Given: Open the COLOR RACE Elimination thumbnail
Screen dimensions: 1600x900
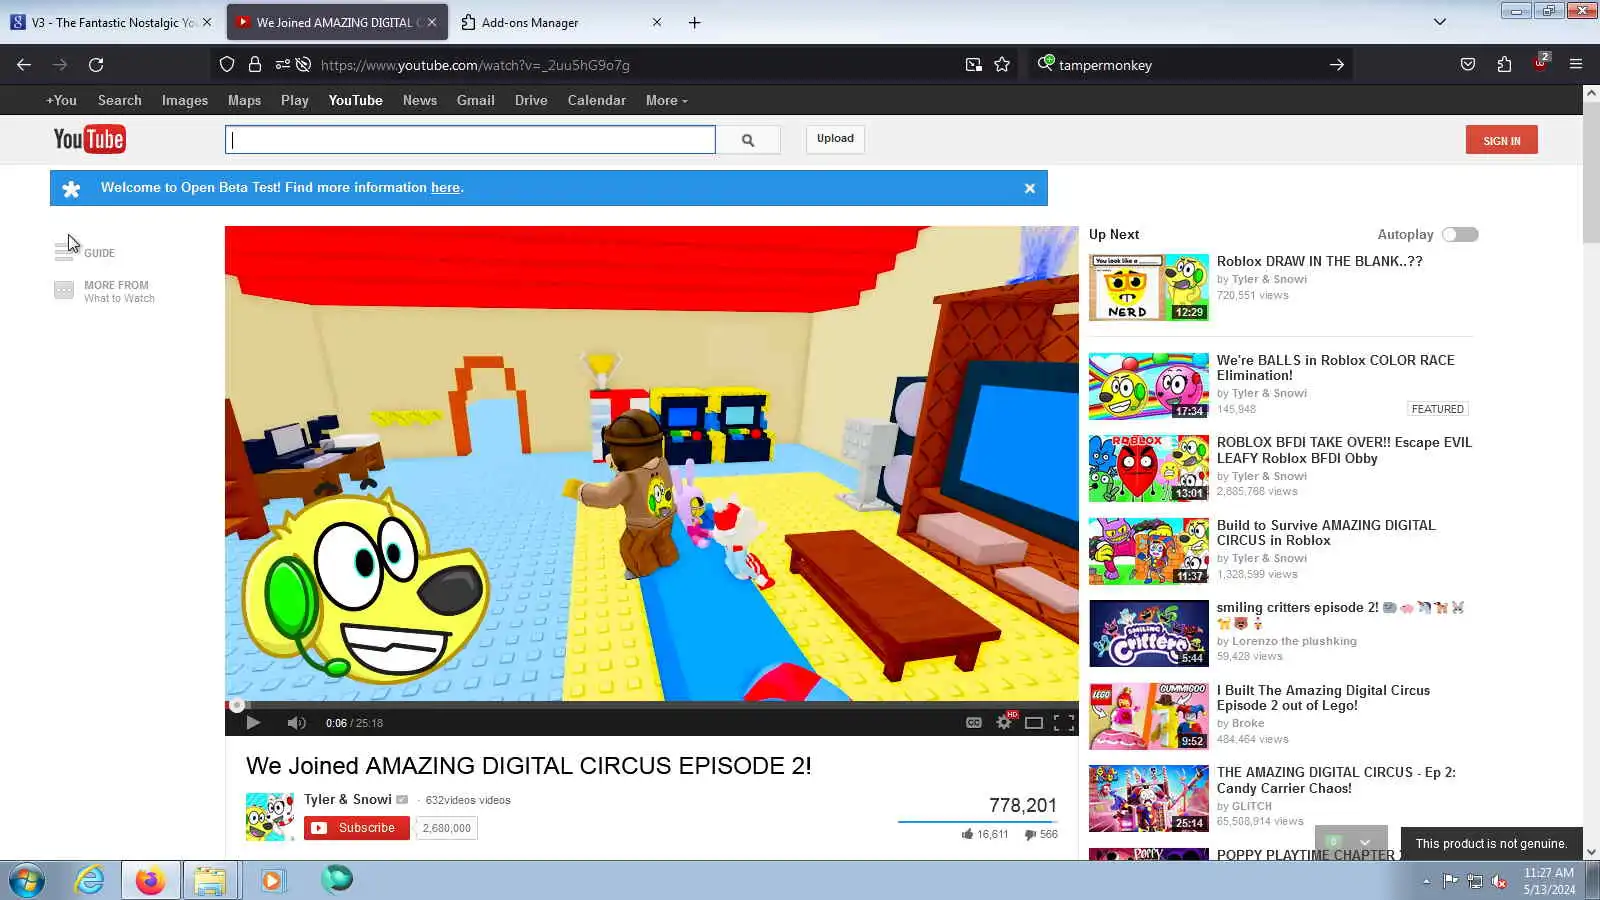Looking at the screenshot, I should pos(1149,386).
